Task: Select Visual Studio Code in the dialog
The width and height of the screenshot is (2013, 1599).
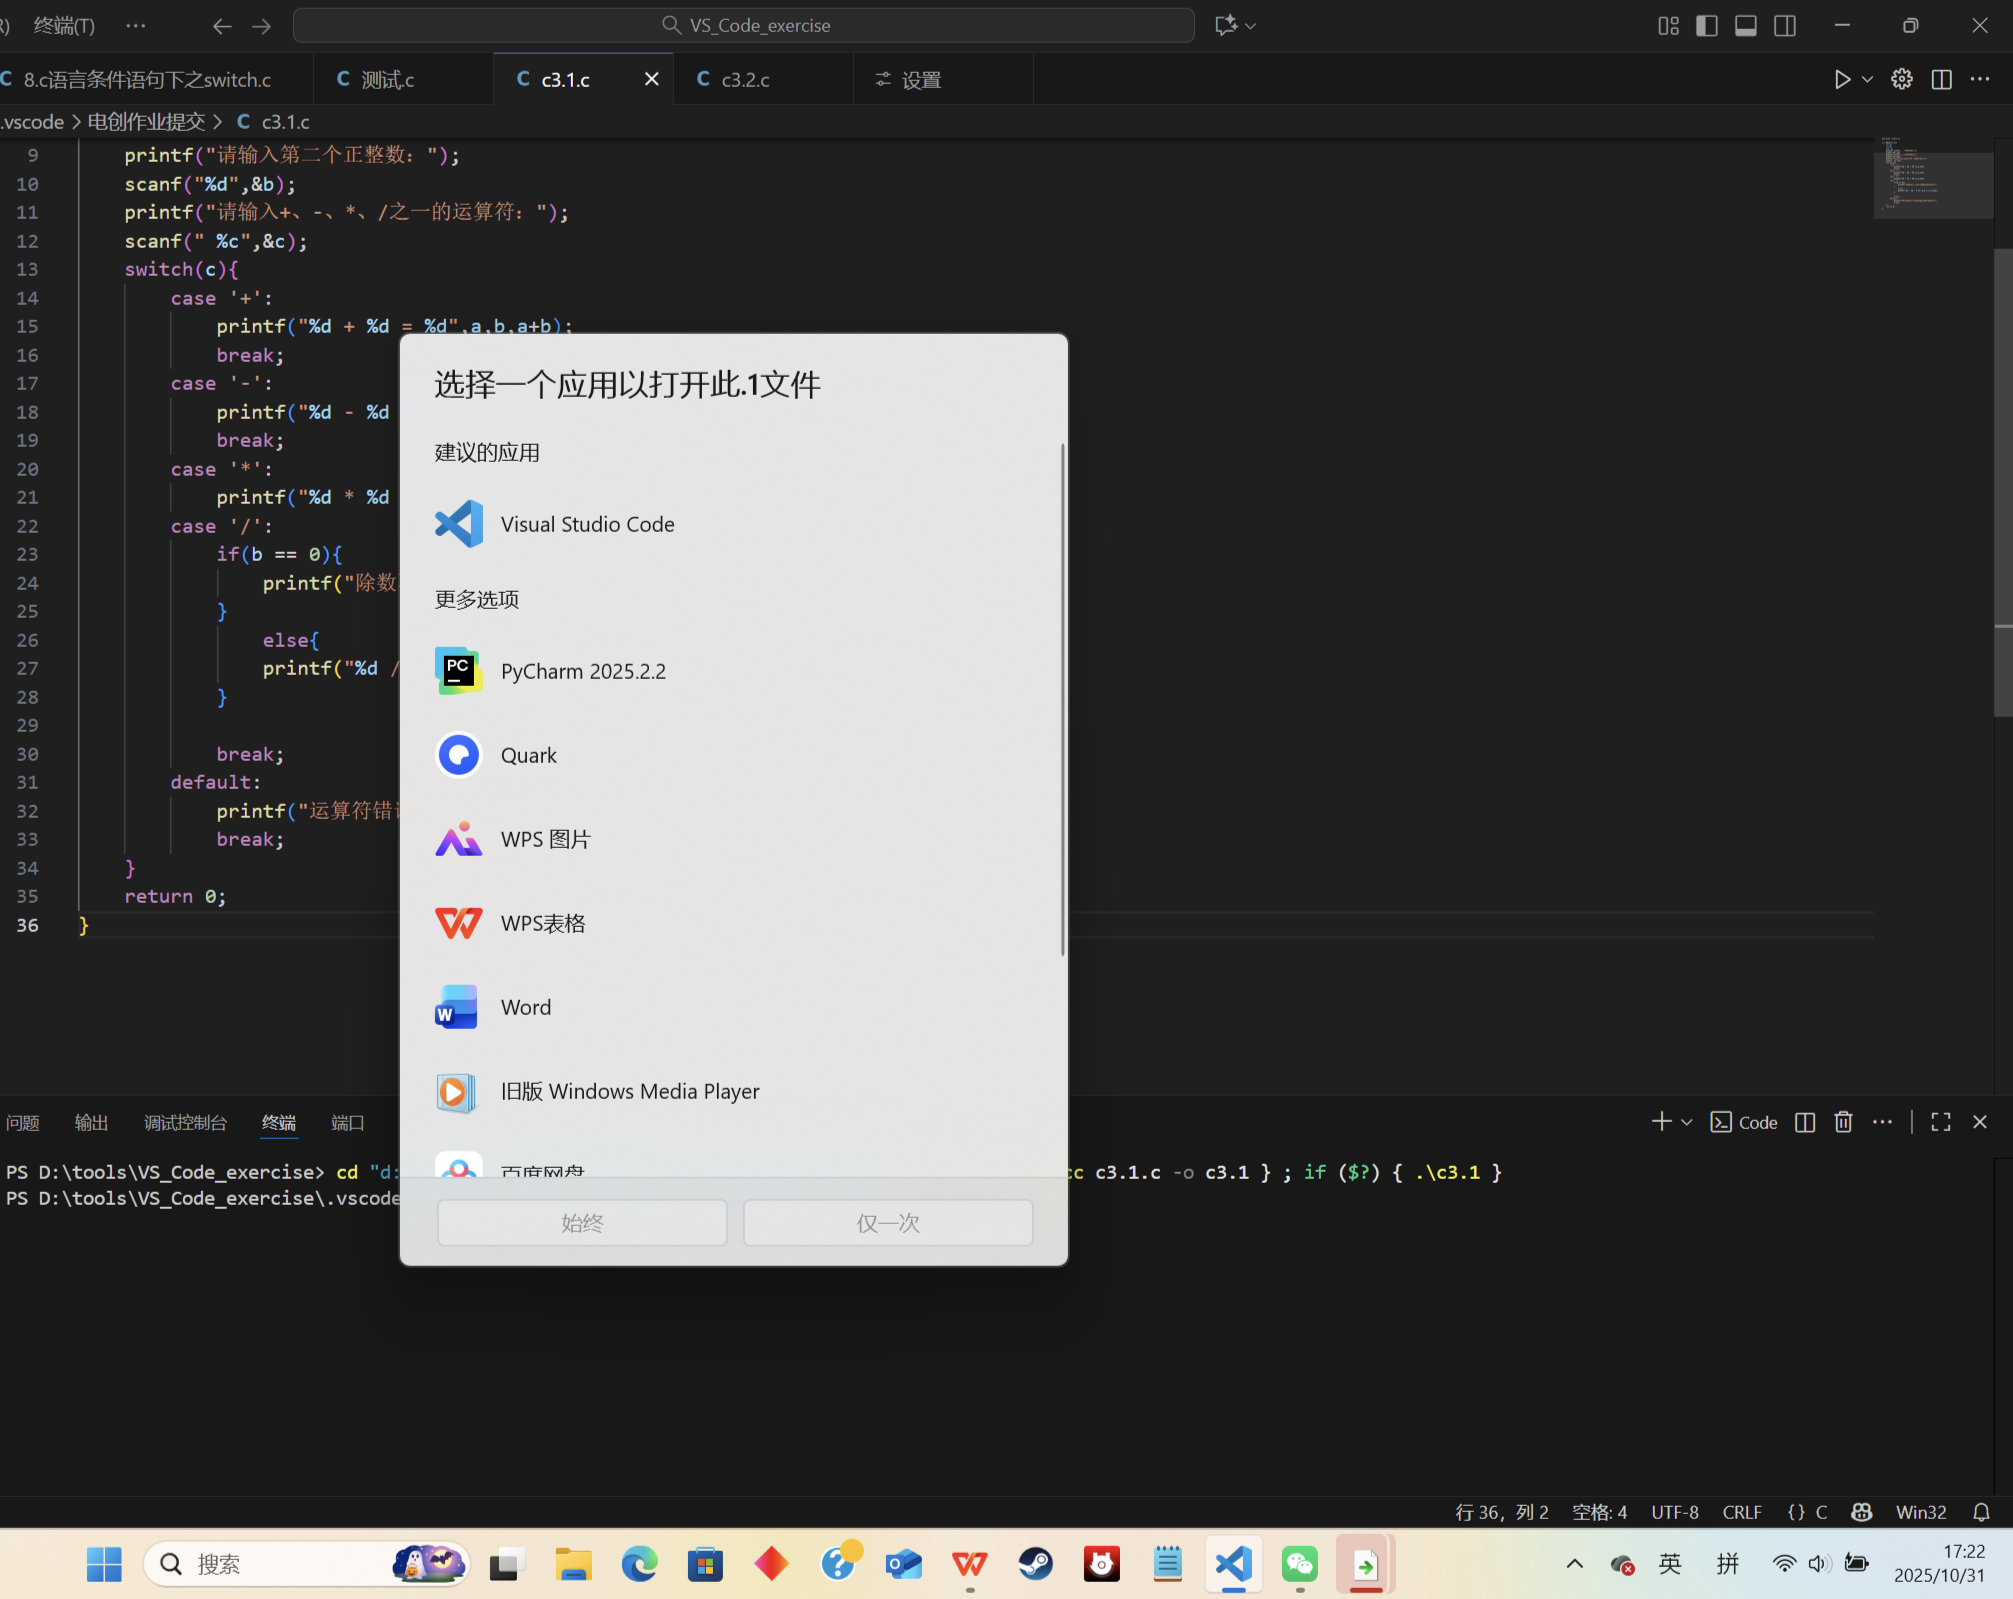Action: (587, 524)
